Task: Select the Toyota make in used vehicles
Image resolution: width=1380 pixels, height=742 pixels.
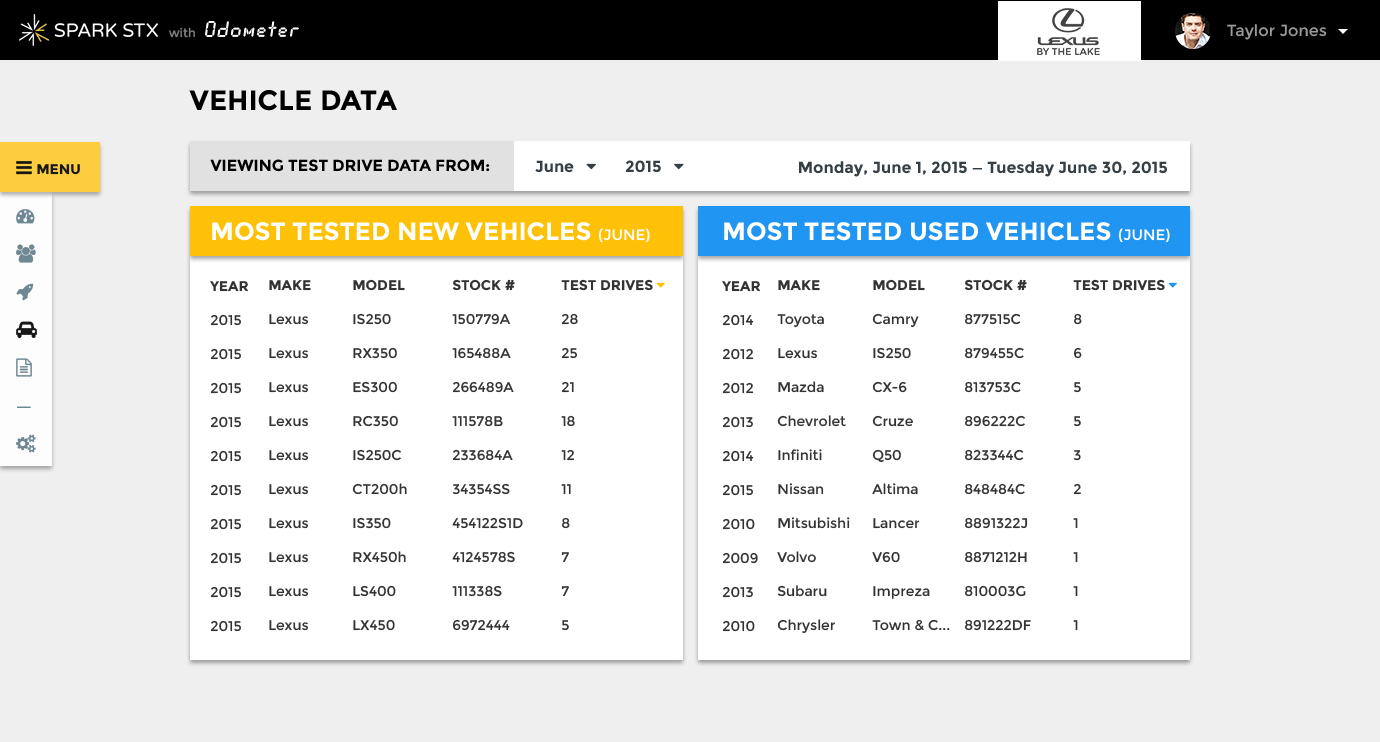Action: (x=801, y=319)
